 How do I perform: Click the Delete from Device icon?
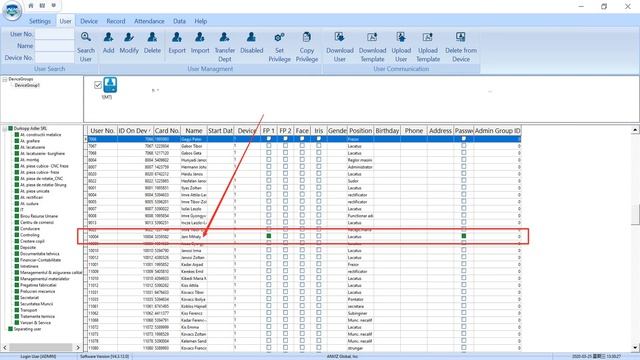[x=461, y=37]
